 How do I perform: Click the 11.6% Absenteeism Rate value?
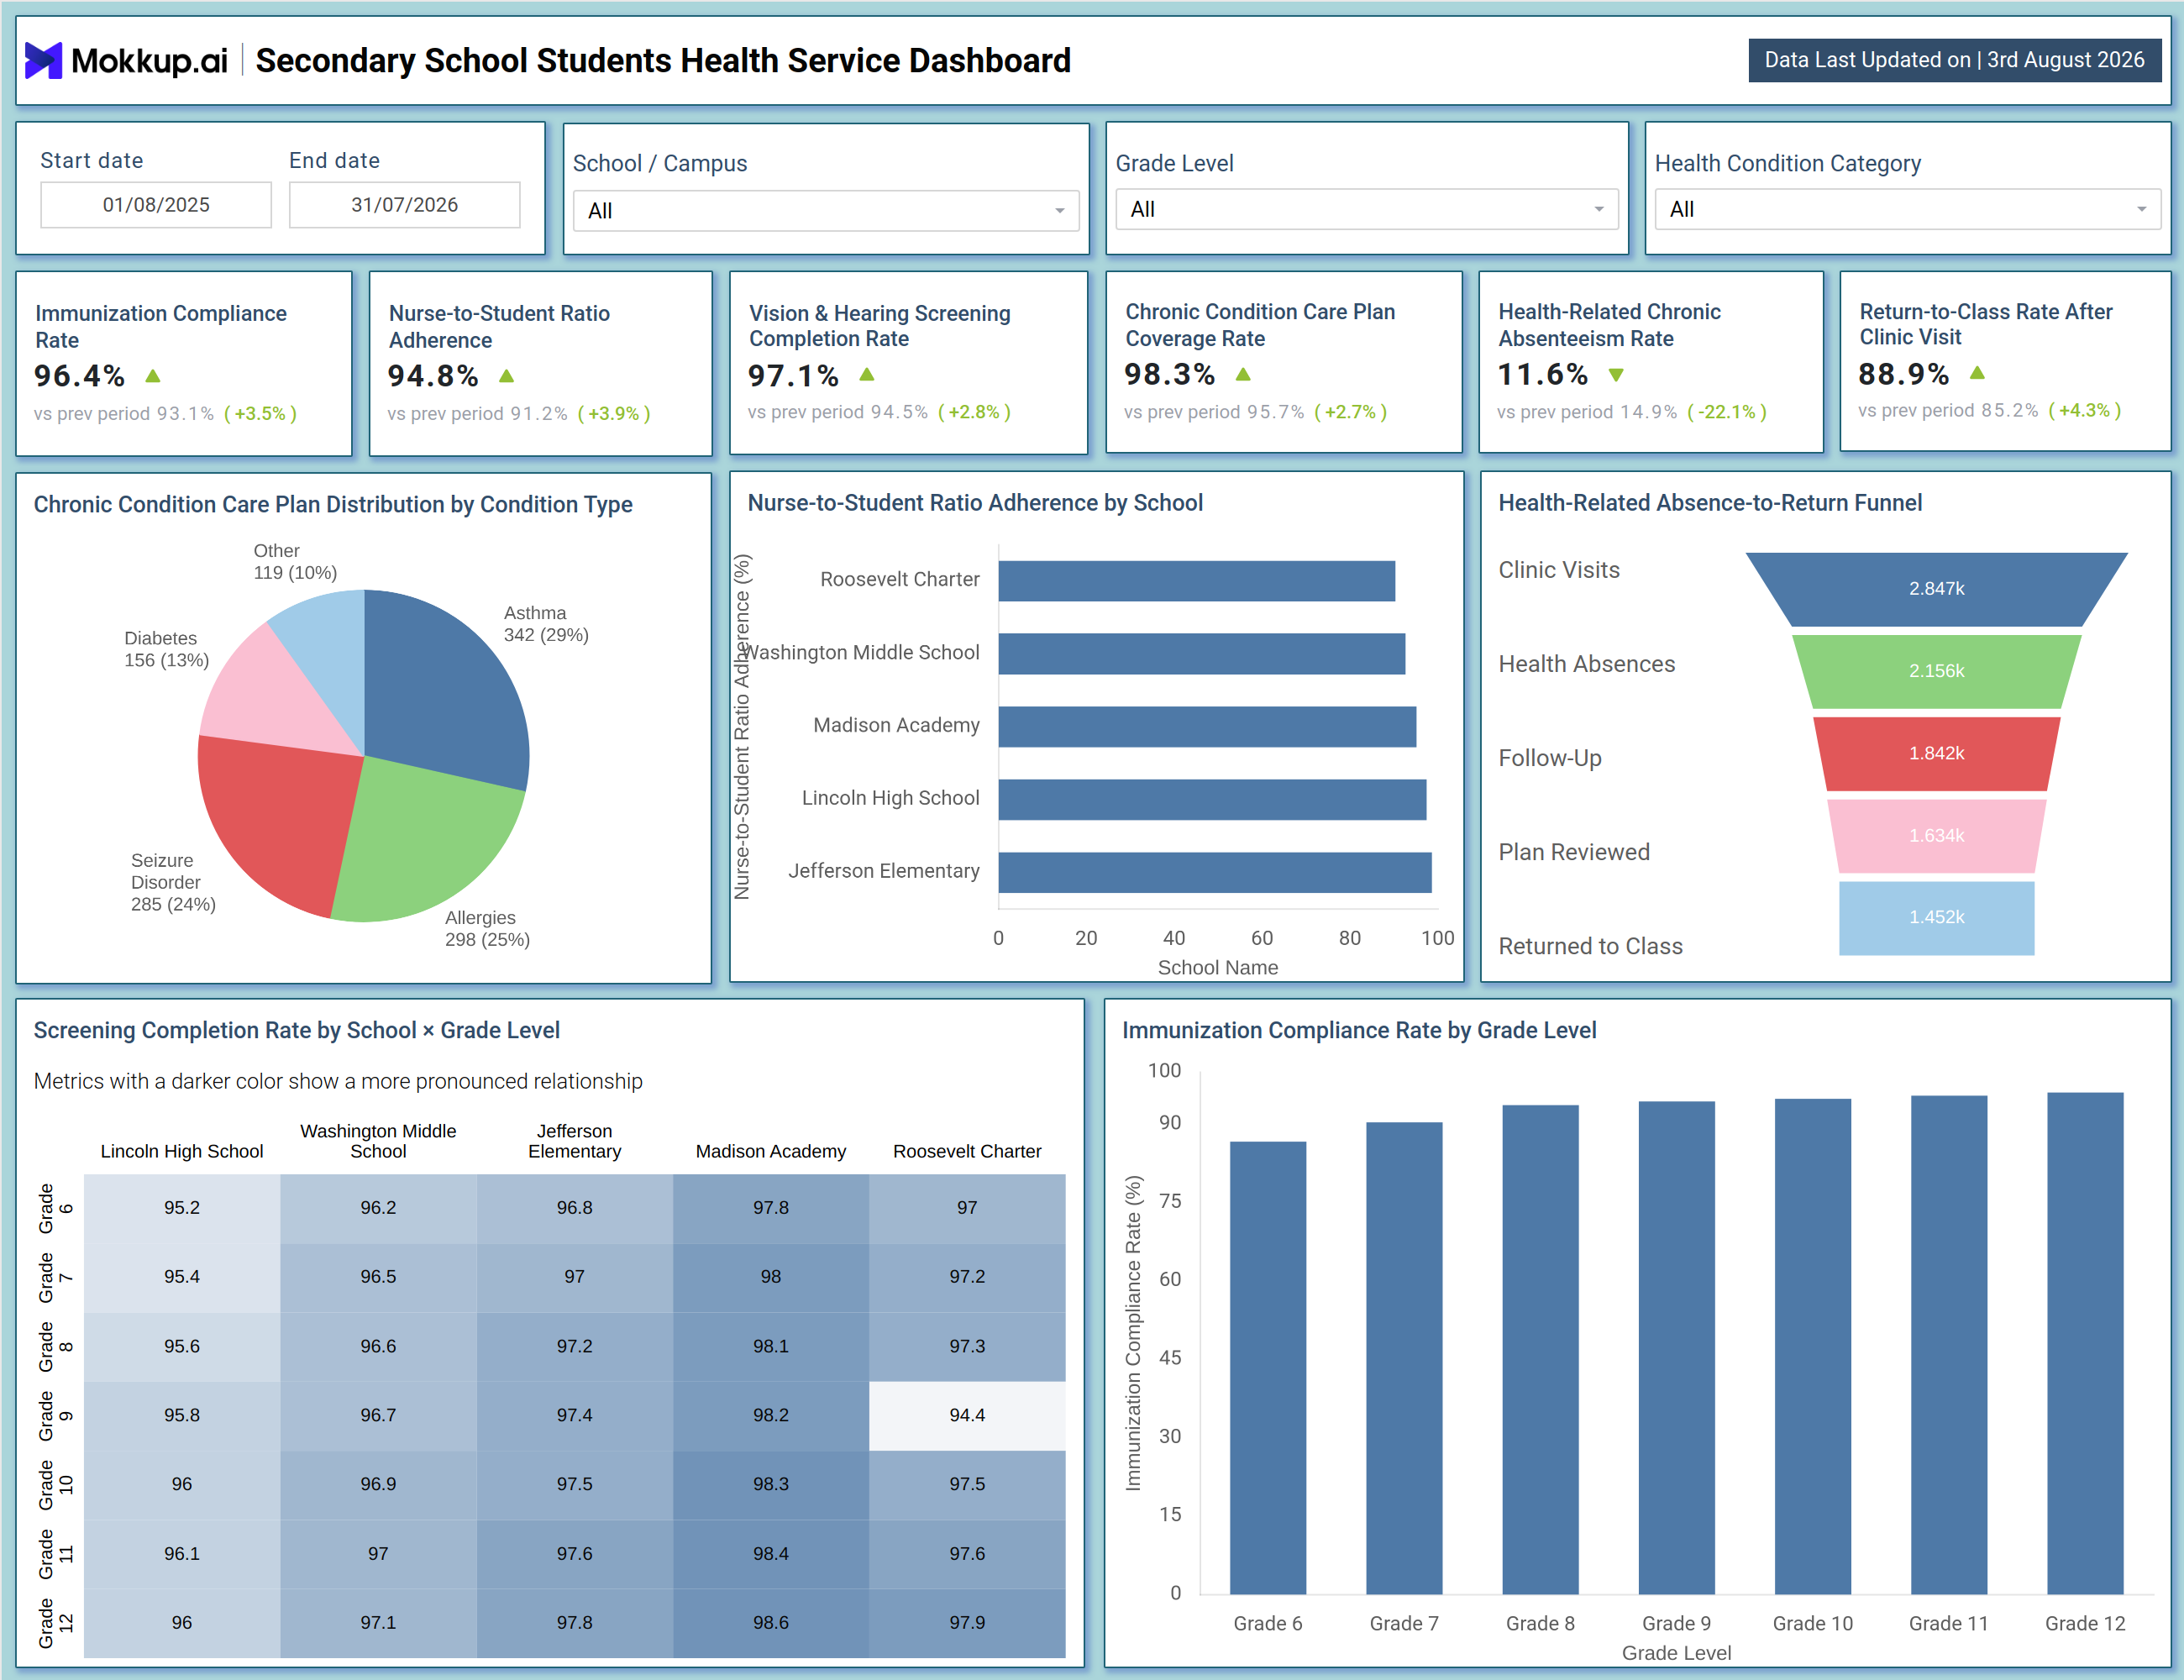pyautogui.click(x=1542, y=375)
